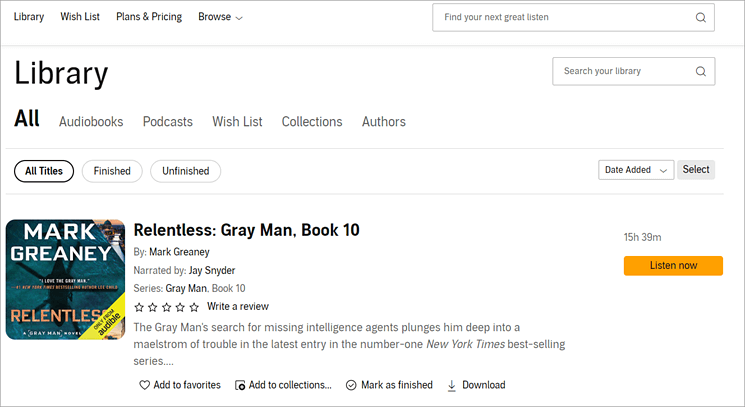Select the All Titles filter
The width and height of the screenshot is (745, 407).
[x=44, y=171]
